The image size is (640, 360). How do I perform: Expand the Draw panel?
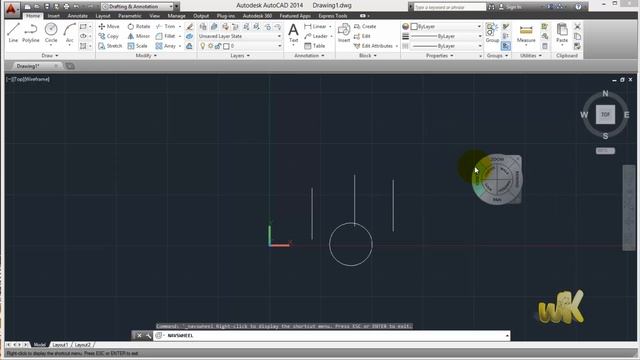coord(50,56)
